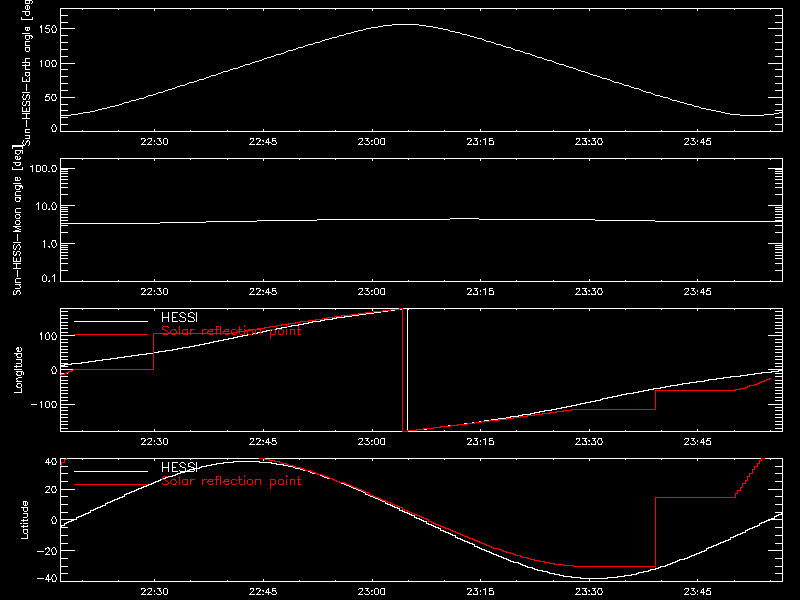Click 10.0 tick on Moon angle plot
Image resolution: width=800 pixels, height=600 pixels.
46,206
